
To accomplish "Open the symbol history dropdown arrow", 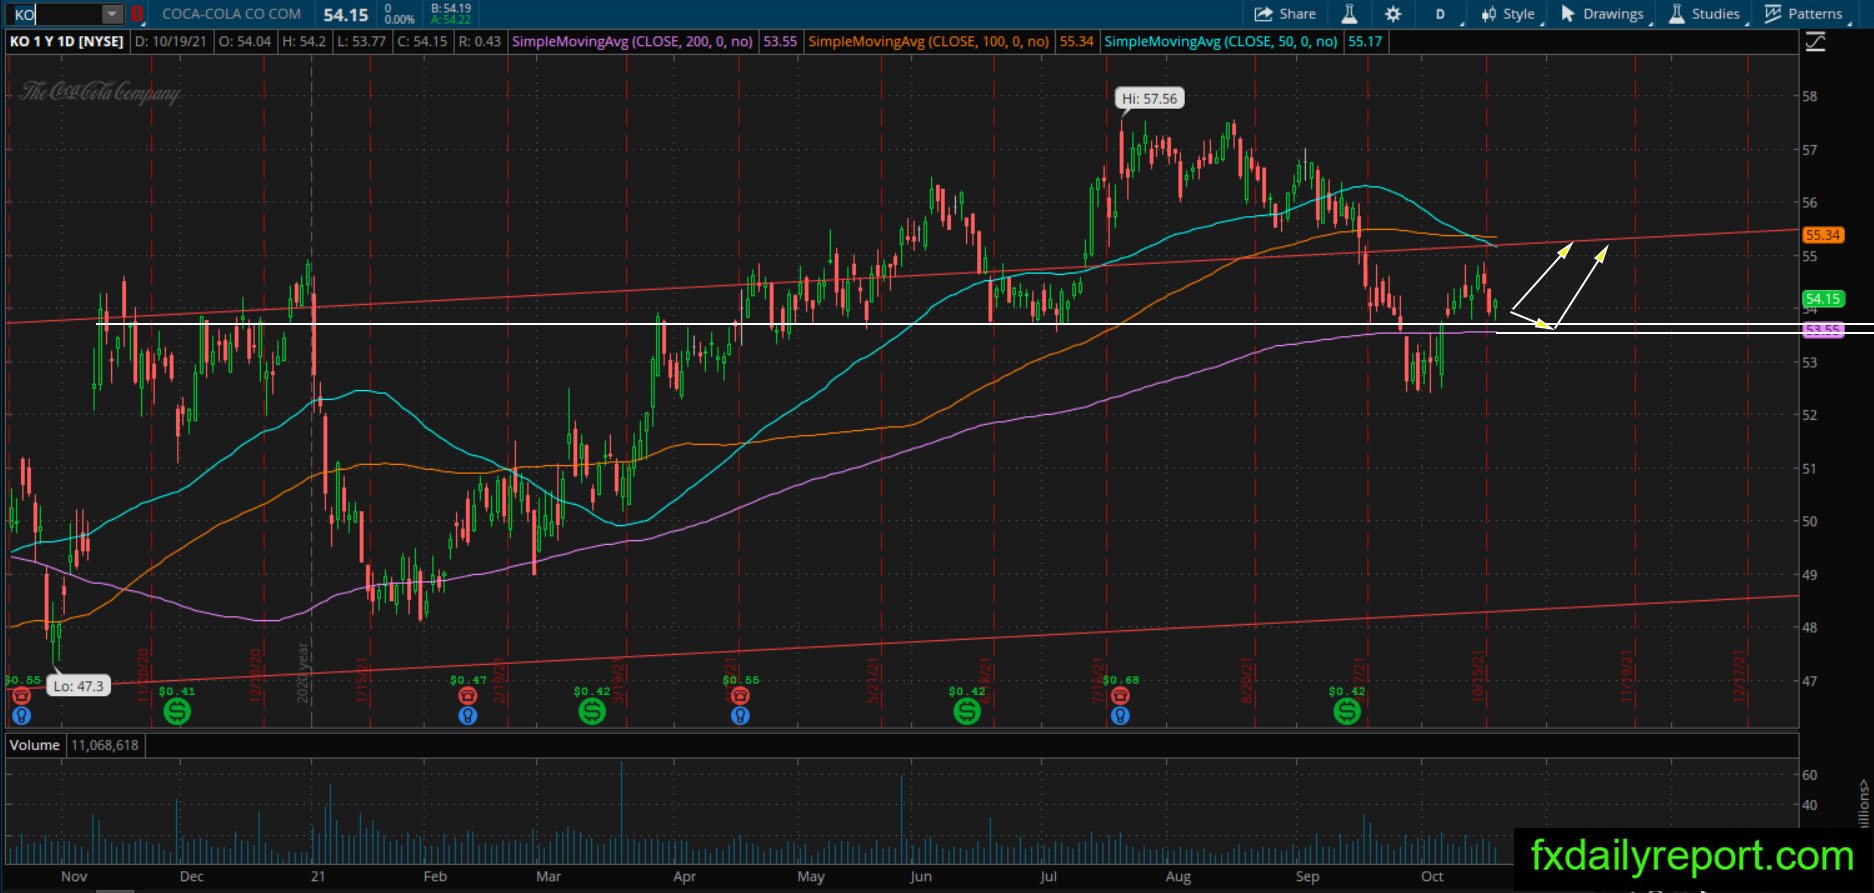I will (113, 14).
